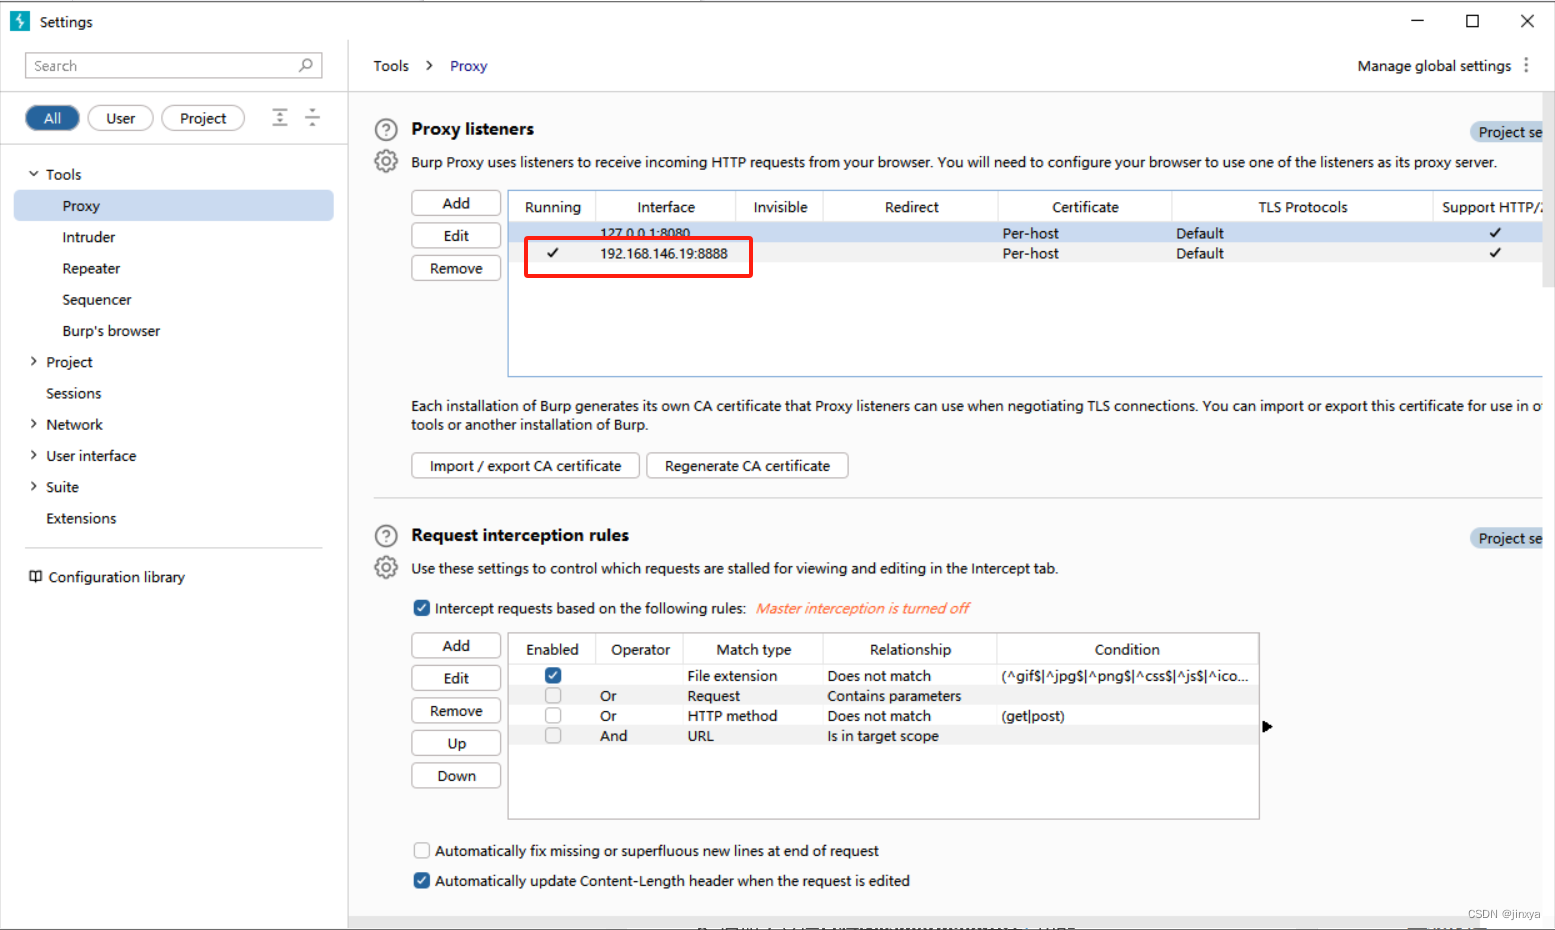The width and height of the screenshot is (1555, 930).
Task: Click Tools in the breadcrumb
Action: coord(391,66)
